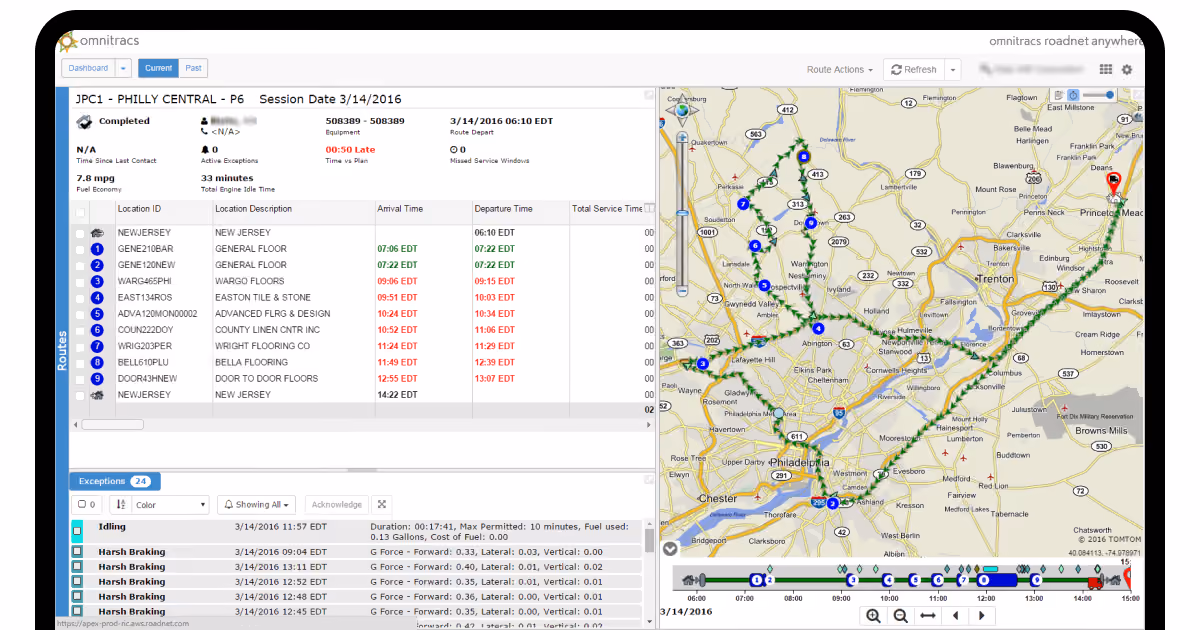The height and width of the screenshot is (630, 1200).
Task: Open the Dashboard dropdown arrow
Action: pos(124,68)
